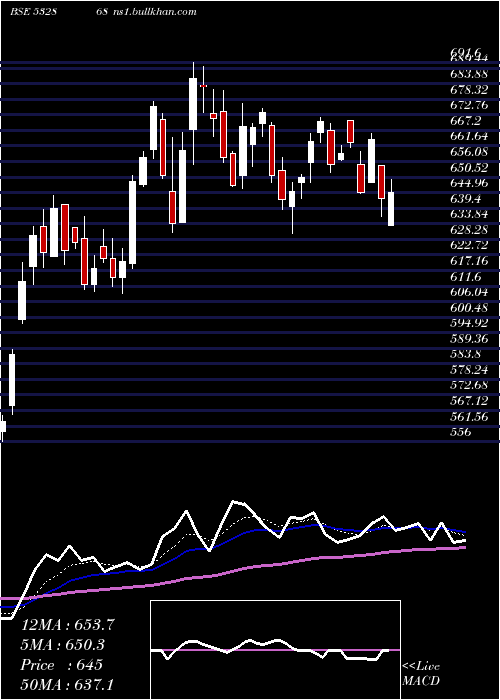Select the 594.92 price axis label
The height and width of the screenshot is (700, 500).
click(468, 323)
